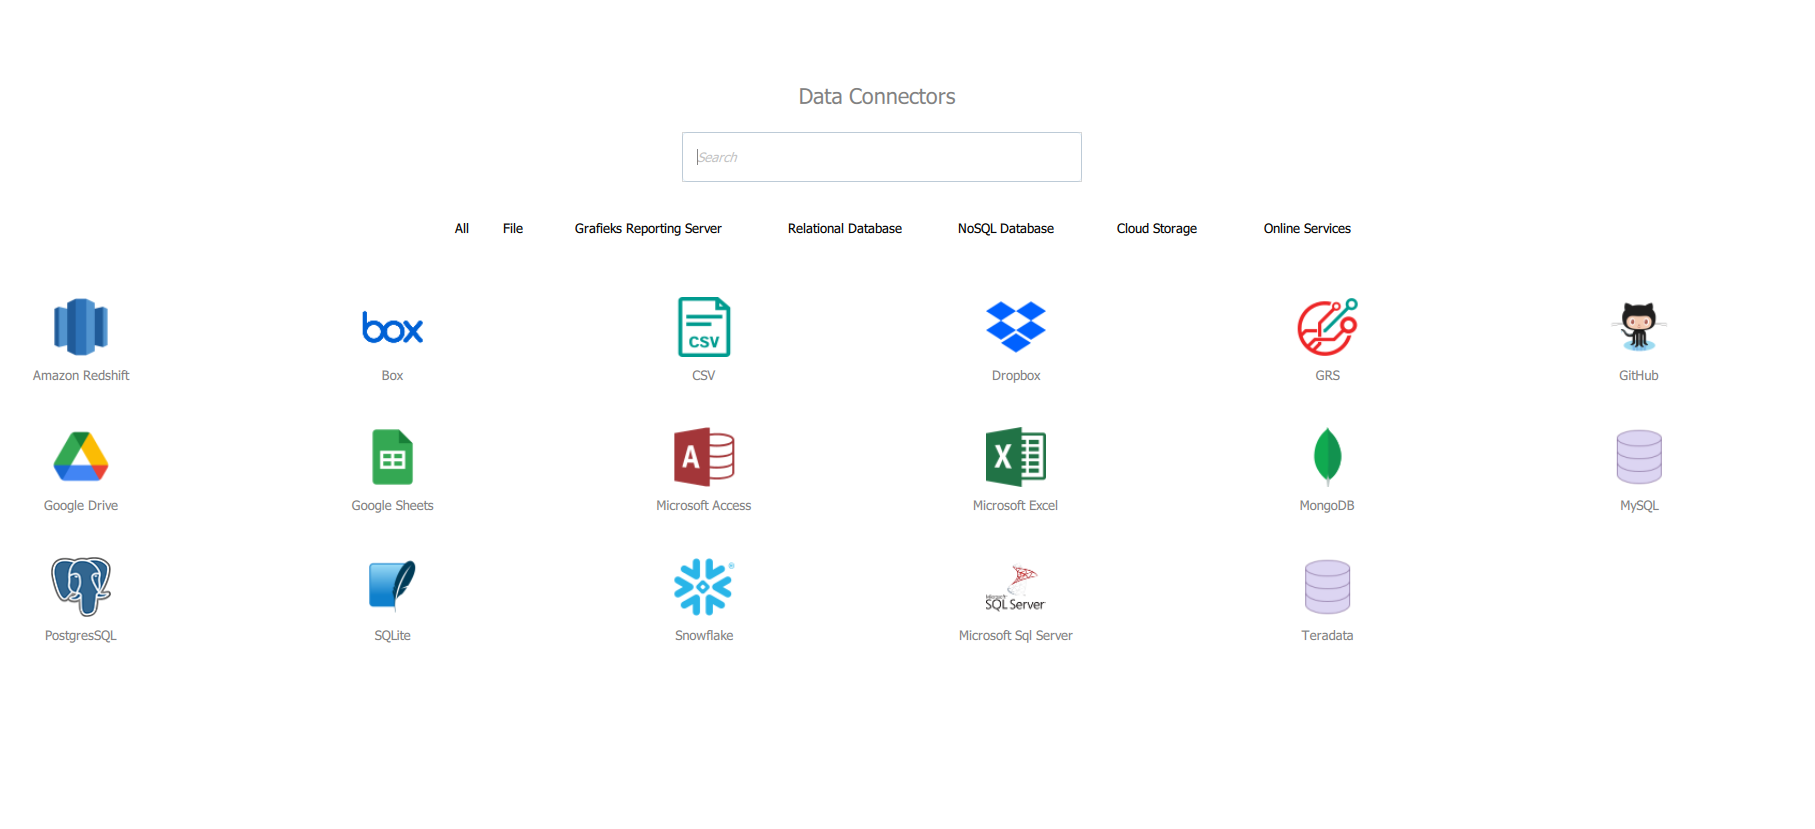Click the Microsoft Excel label
The image size is (1815, 829).
pyautogui.click(x=1016, y=506)
